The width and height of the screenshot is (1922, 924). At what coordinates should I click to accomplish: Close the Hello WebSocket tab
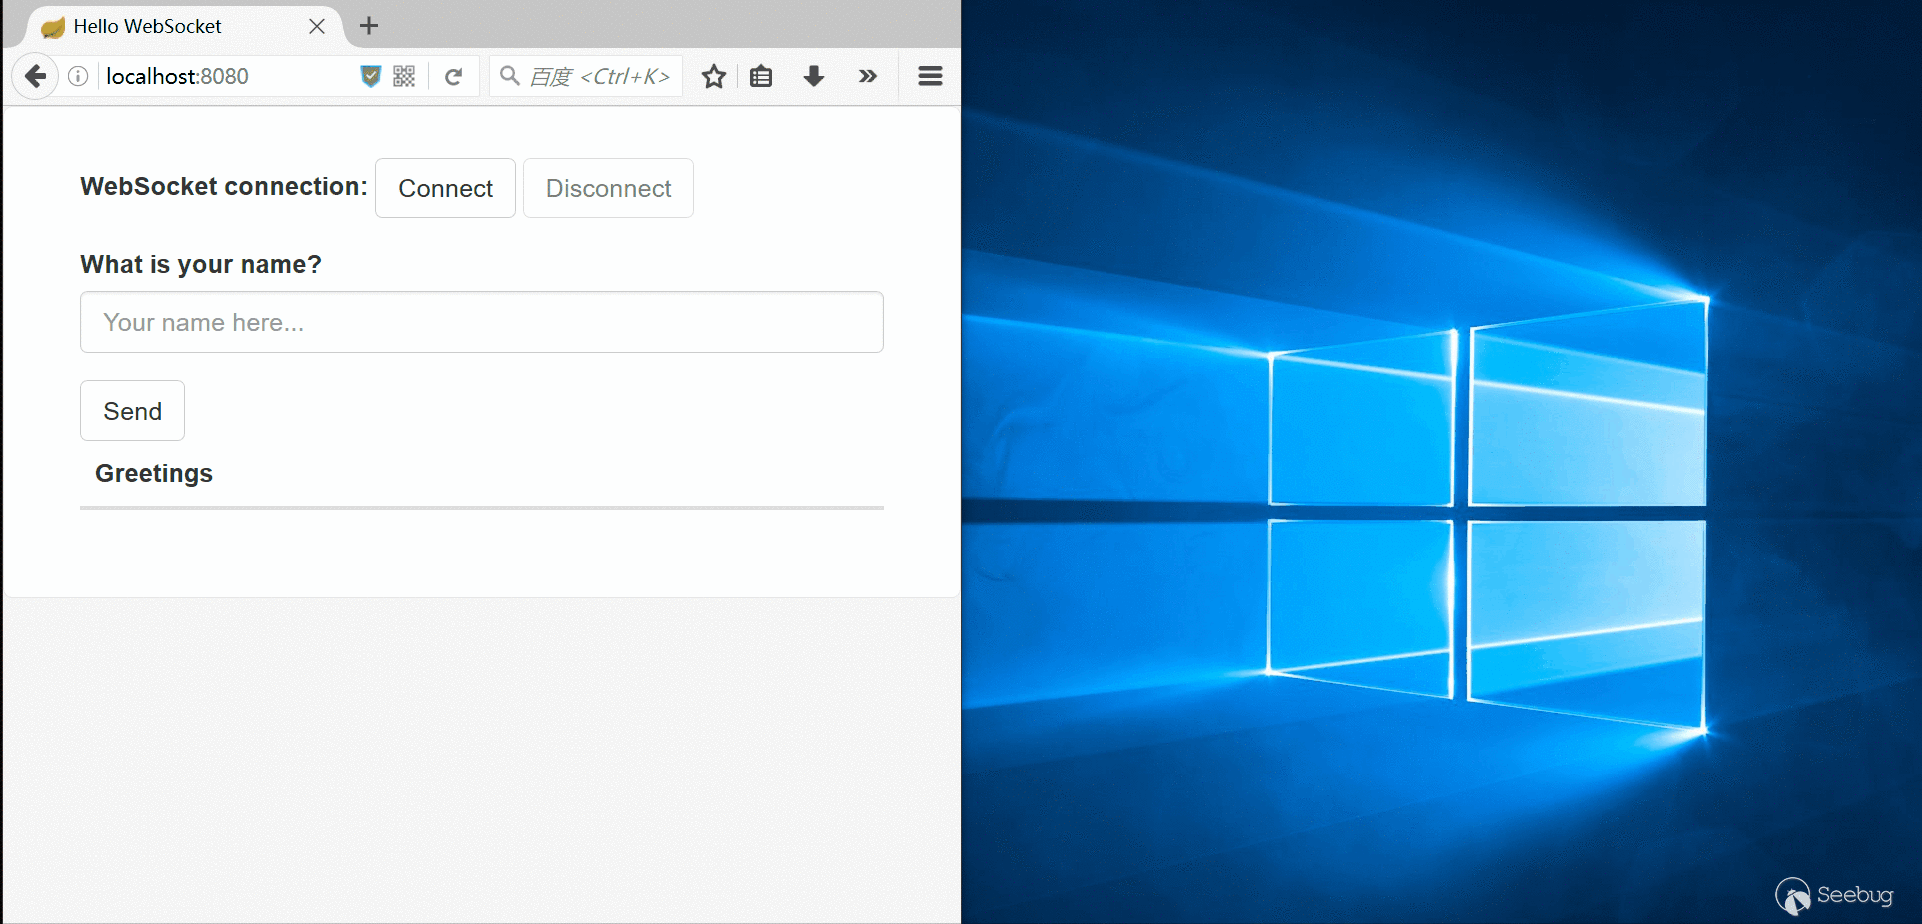tap(317, 27)
